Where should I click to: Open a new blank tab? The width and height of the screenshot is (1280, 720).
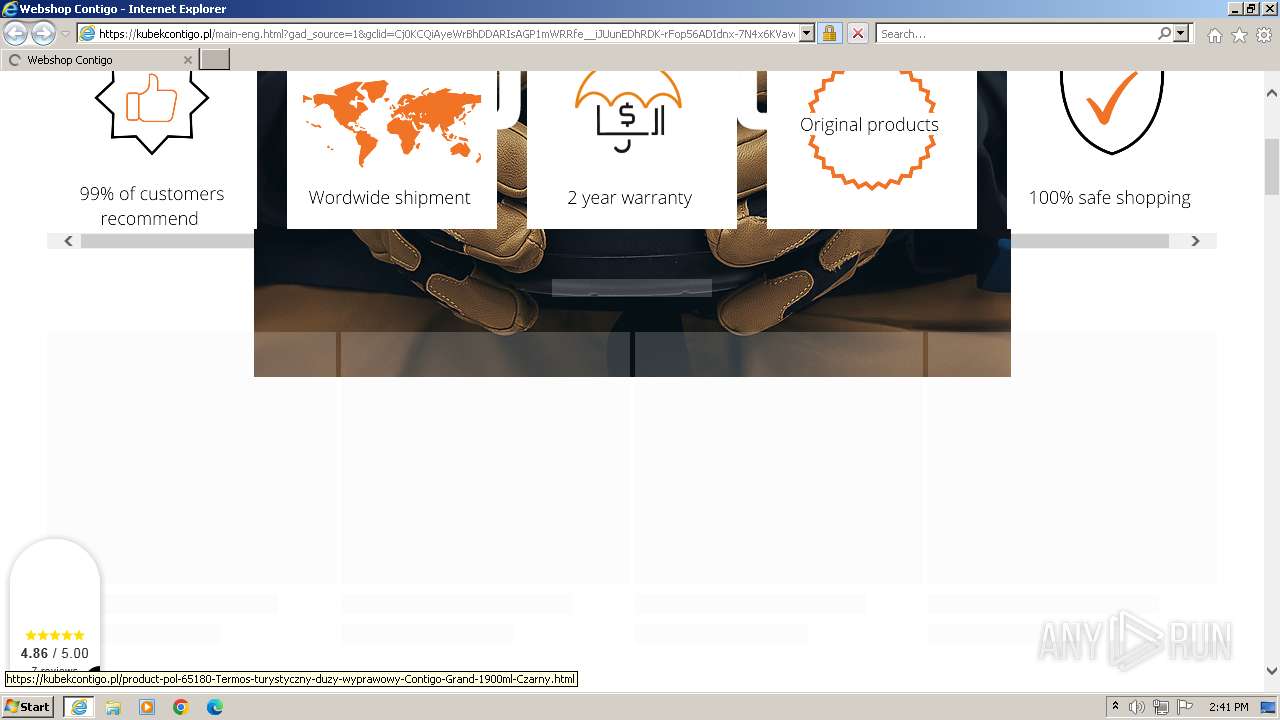click(x=215, y=60)
